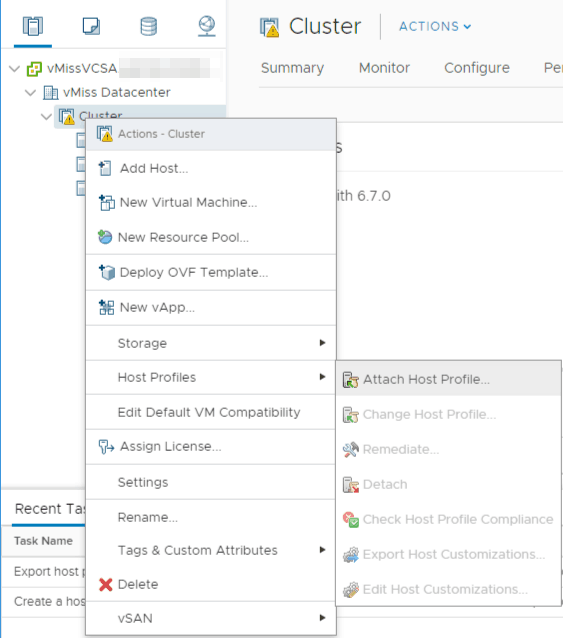
Task: Collapse the Cluster tree node chevron
Action: (x=46, y=117)
